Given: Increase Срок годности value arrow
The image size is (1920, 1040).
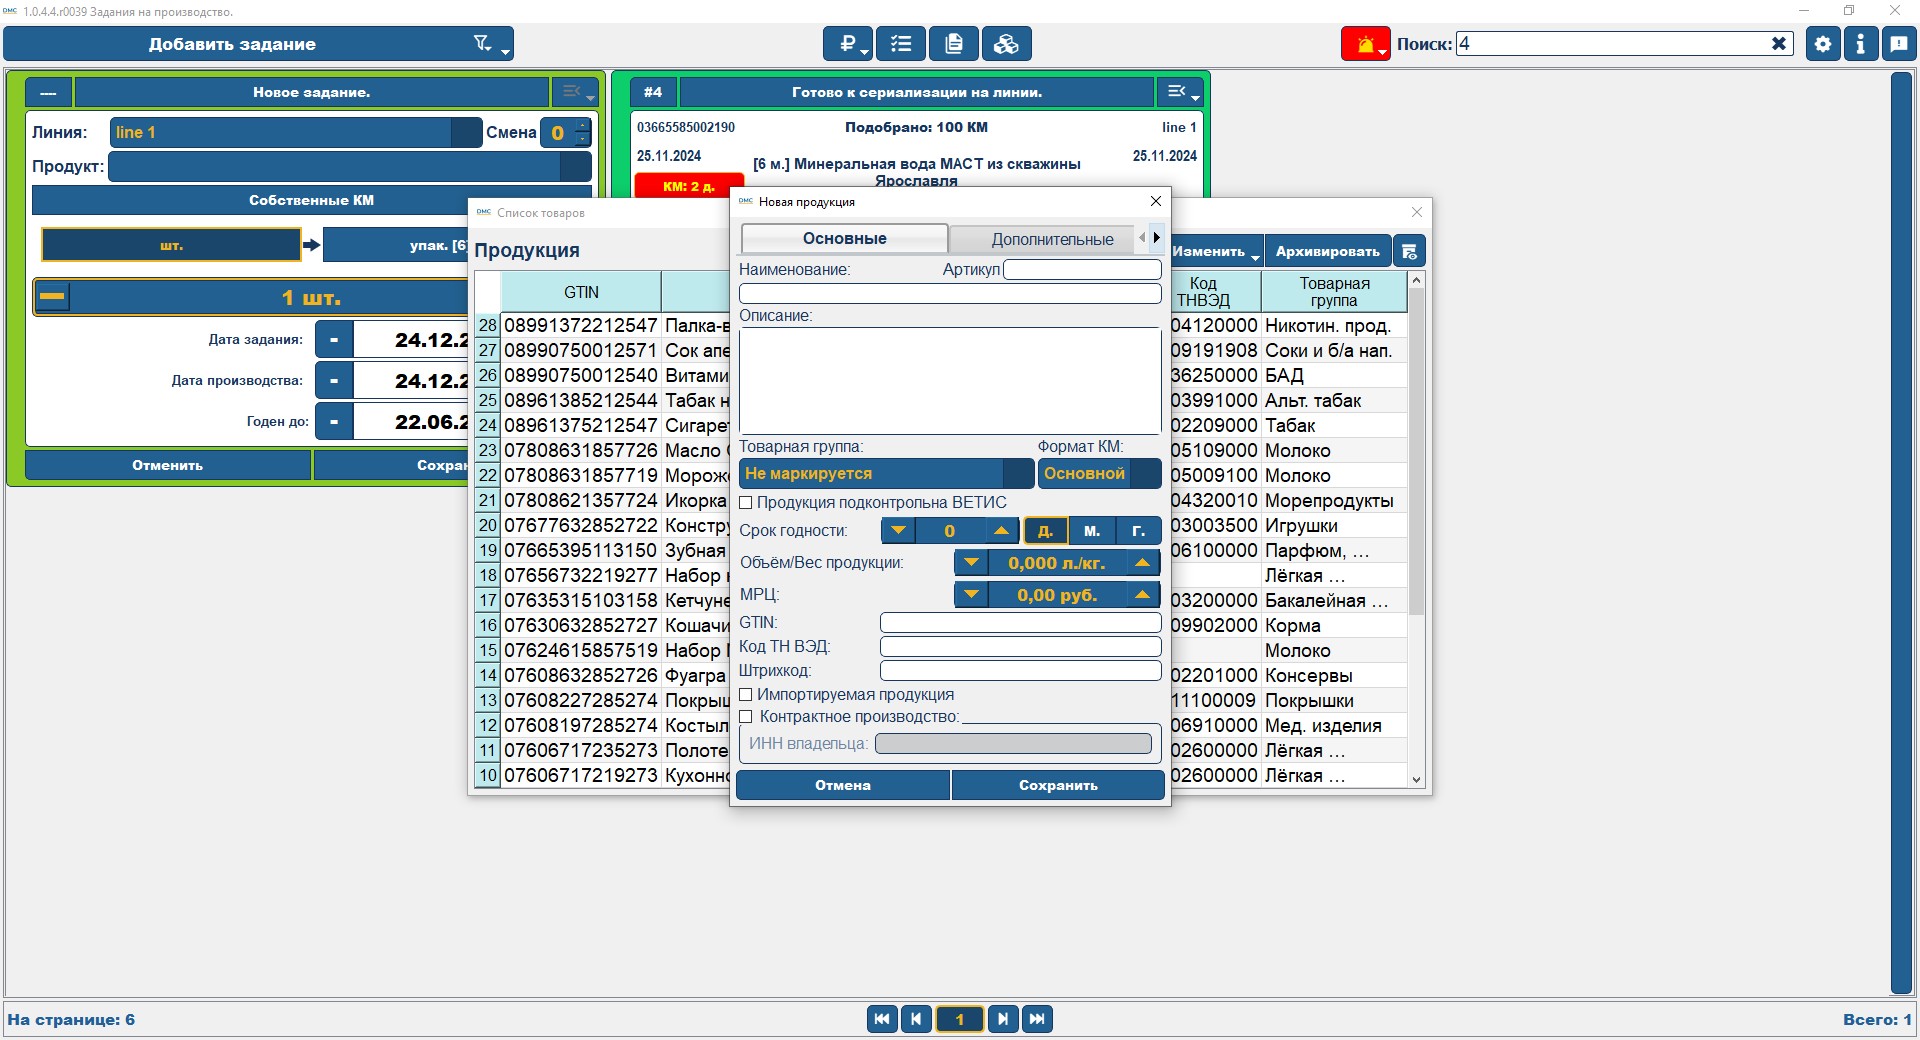Looking at the screenshot, I should point(1001,531).
